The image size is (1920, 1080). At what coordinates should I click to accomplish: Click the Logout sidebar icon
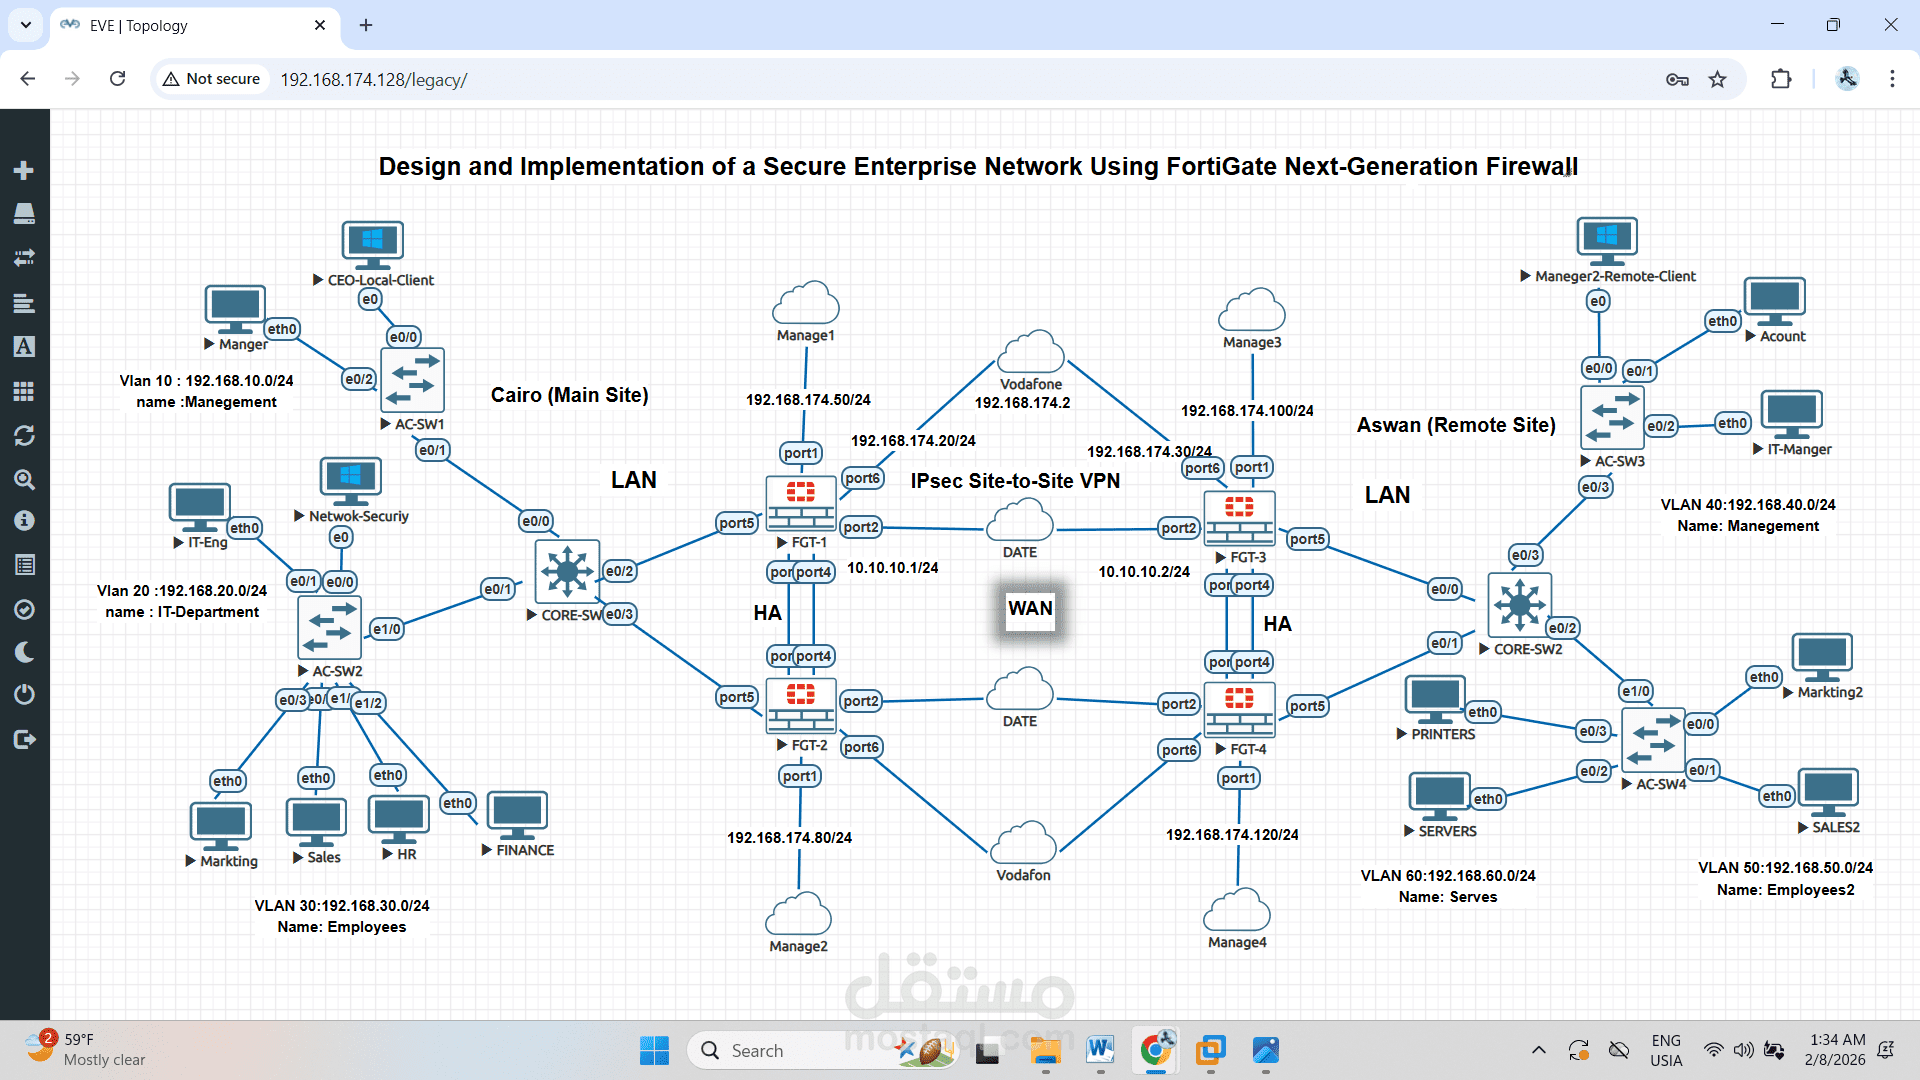click(24, 740)
